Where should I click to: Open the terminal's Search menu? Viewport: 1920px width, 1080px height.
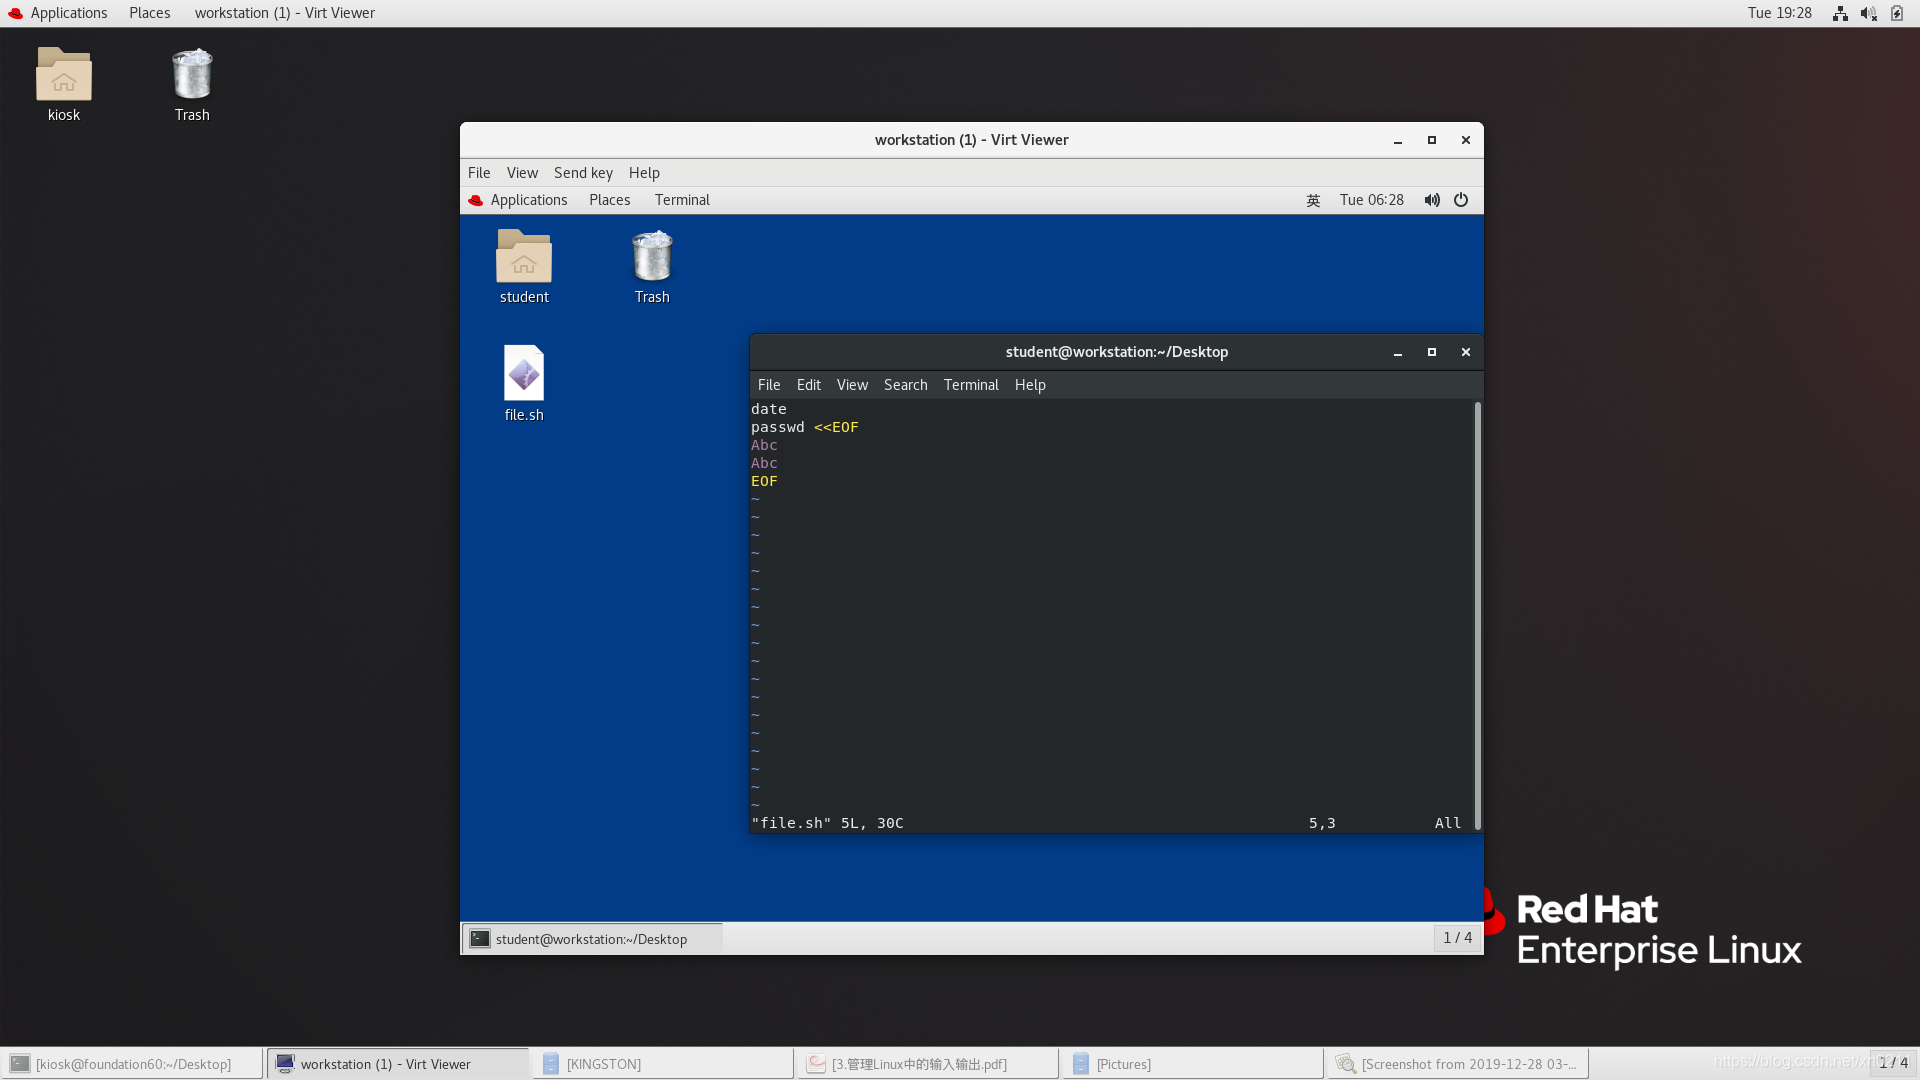(905, 385)
